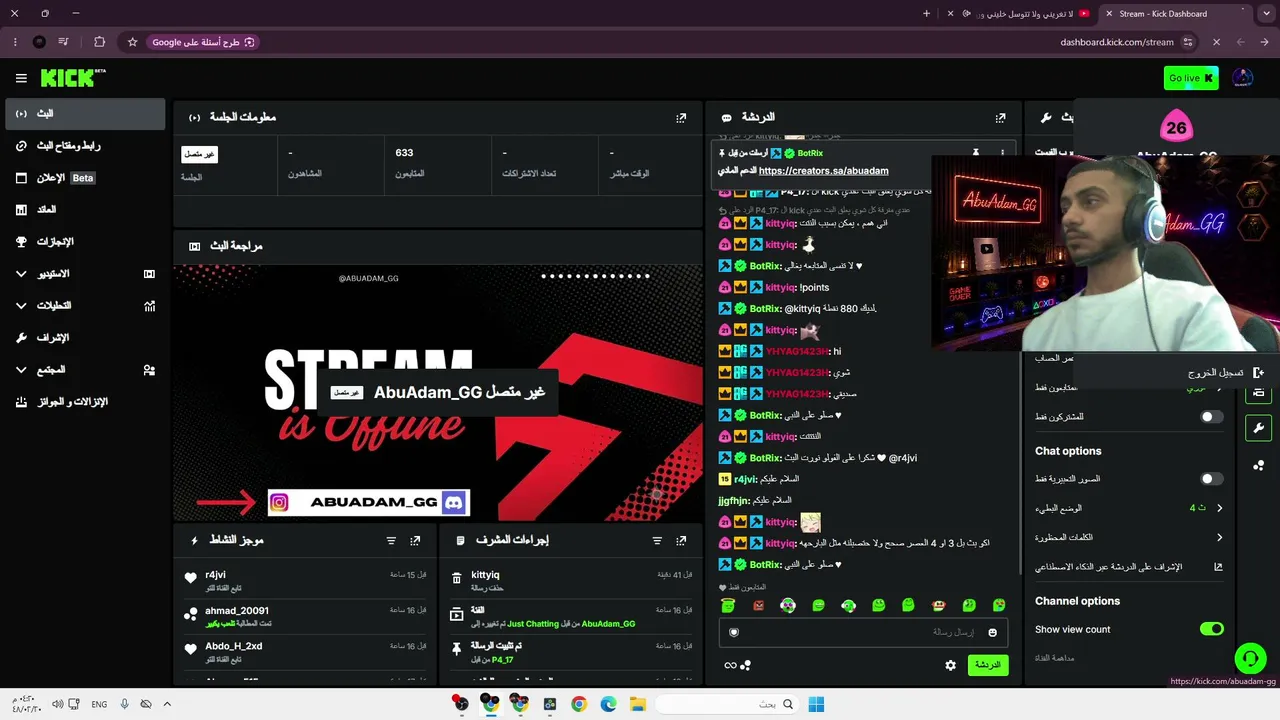Open رابط ومفتاح البث sidebar item
1280x720 pixels.
pyautogui.click(x=84, y=146)
